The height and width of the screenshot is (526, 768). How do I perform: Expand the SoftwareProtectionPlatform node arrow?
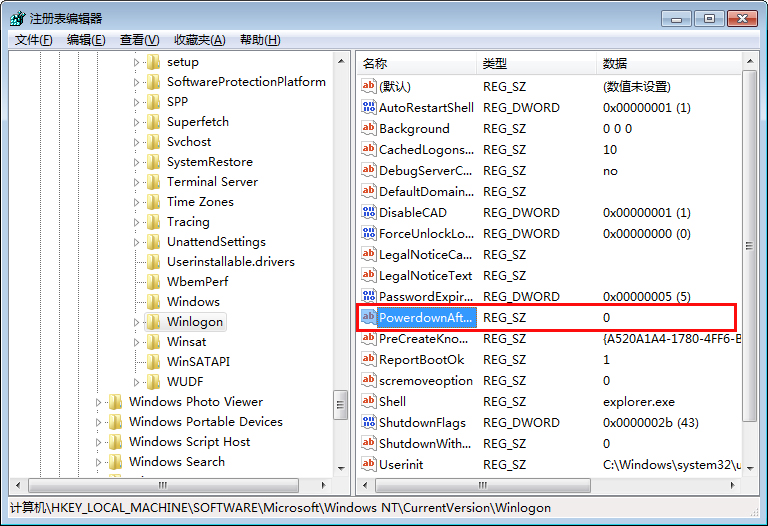[x=137, y=82]
